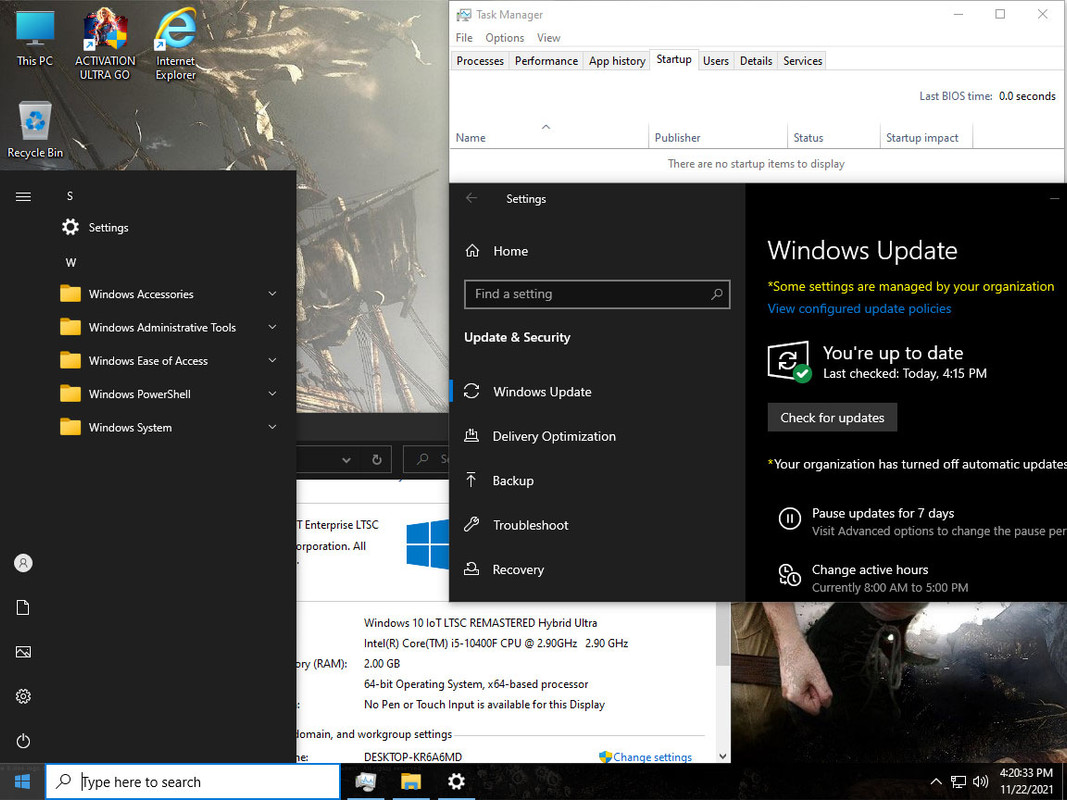Open Pictures icon in Start sidebar

coord(23,652)
